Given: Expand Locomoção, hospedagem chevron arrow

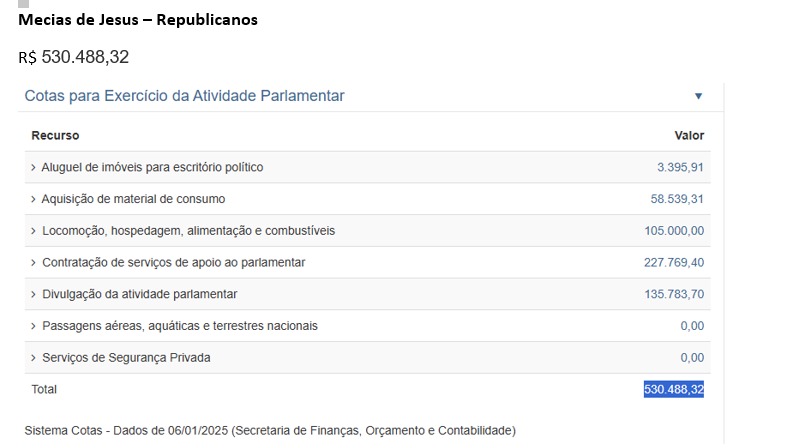Looking at the screenshot, I should coord(33,231).
